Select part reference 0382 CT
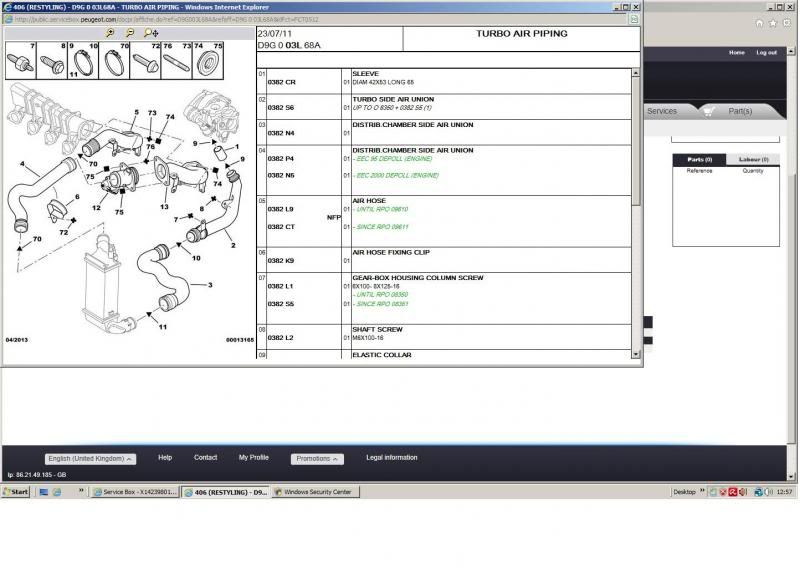The width and height of the screenshot is (800, 568). (281, 227)
